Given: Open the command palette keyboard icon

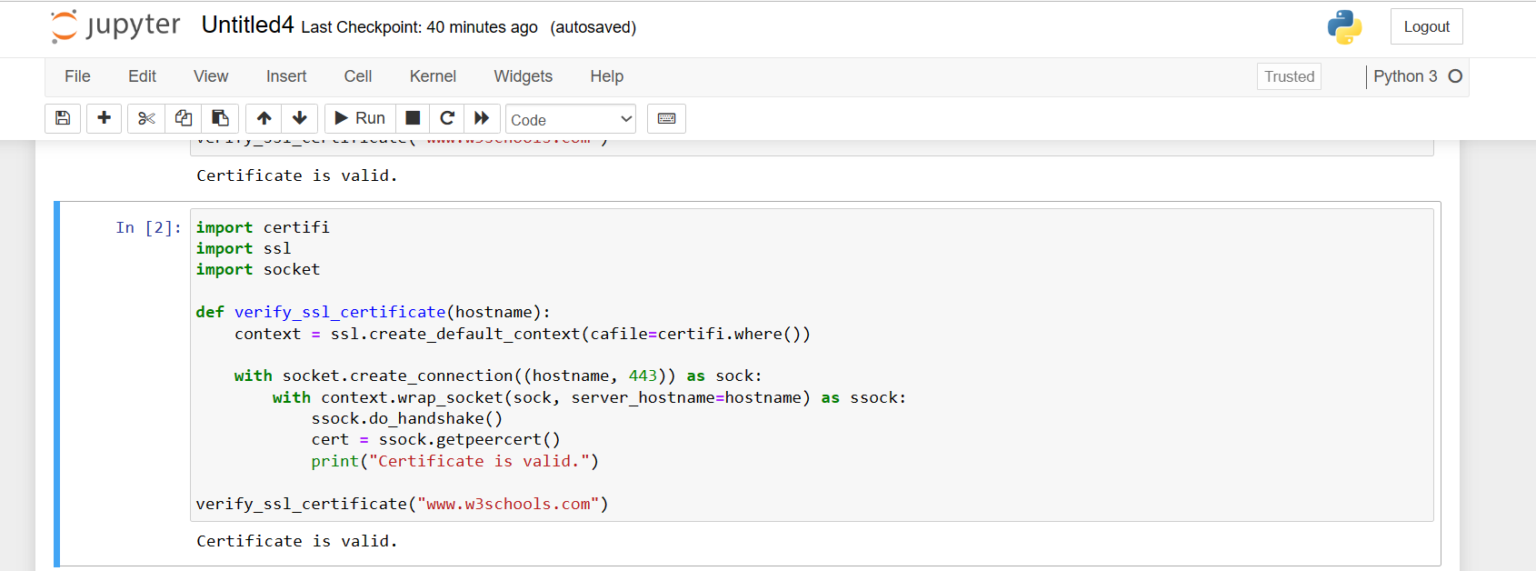Looking at the screenshot, I should (x=666, y=118).
